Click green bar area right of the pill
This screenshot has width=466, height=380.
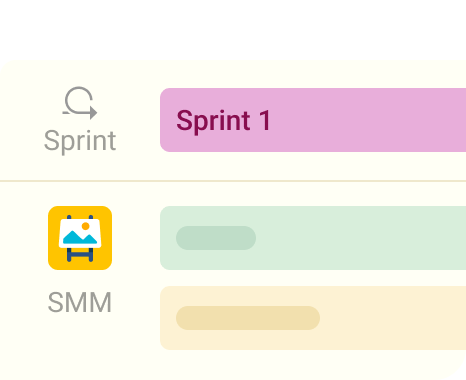tap(360, 238)
